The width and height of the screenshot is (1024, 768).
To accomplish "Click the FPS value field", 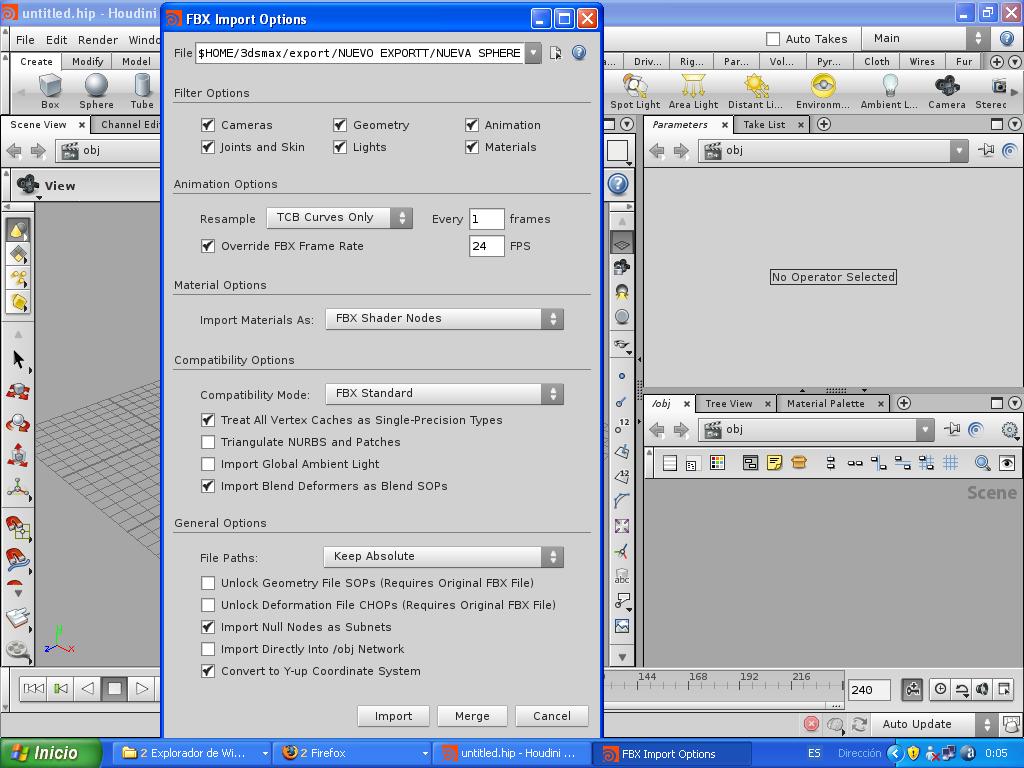I will [x=487, y=246].
